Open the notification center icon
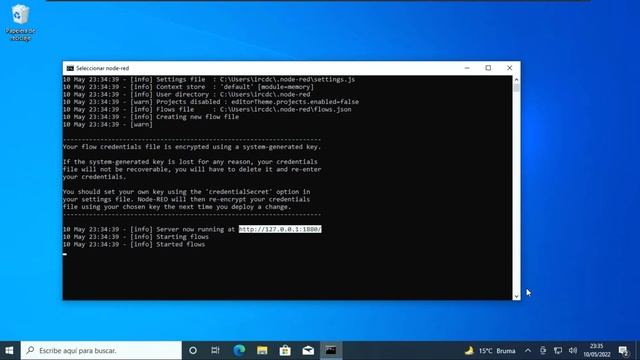 click(623, 351)
